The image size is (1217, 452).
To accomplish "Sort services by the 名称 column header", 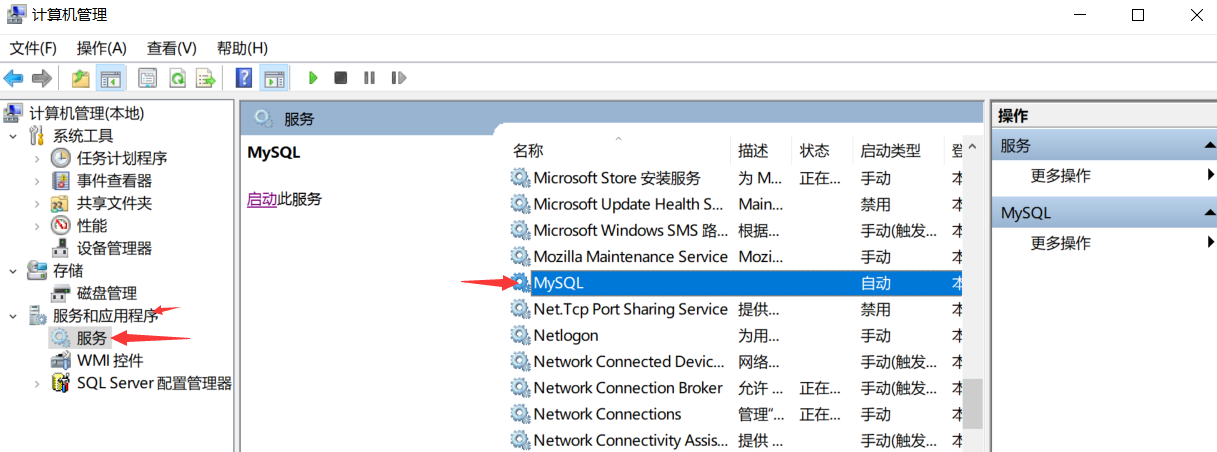I will [x=528, y=151].
